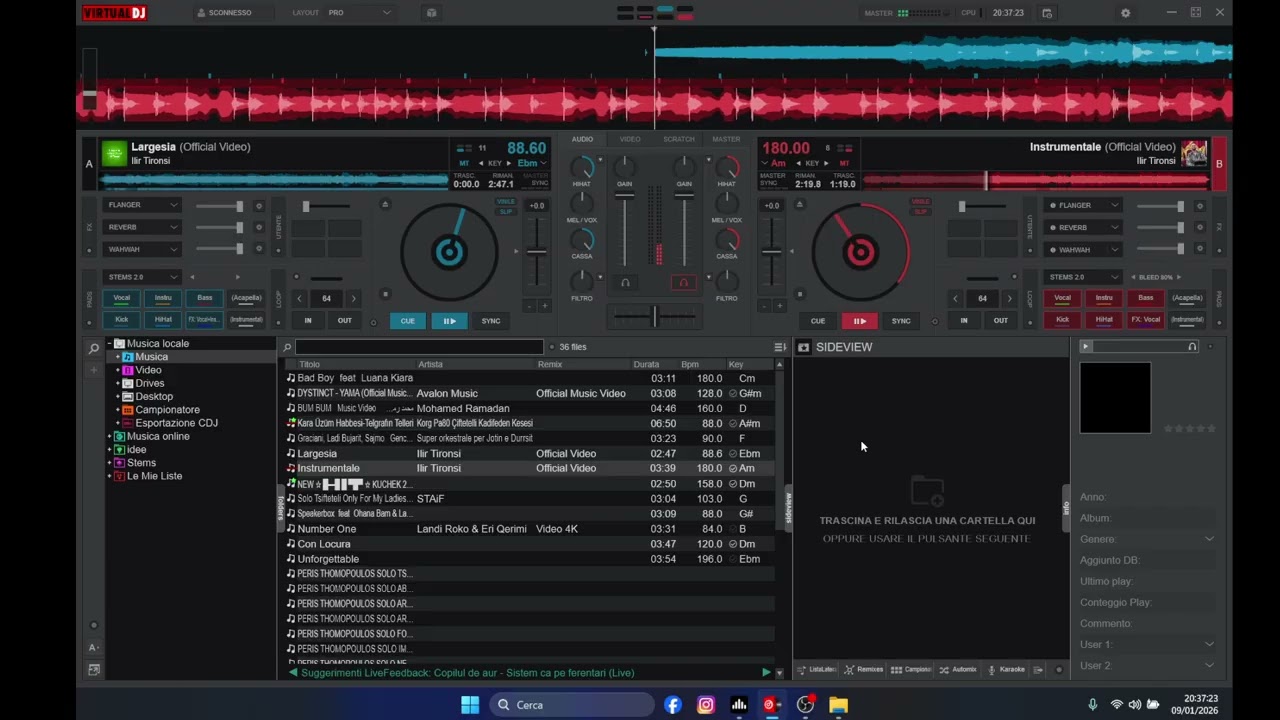This screenshot has height=720, width=1280.
Task: Select Le Mie Liste in folder tree
Action: [x=154, y=476]
